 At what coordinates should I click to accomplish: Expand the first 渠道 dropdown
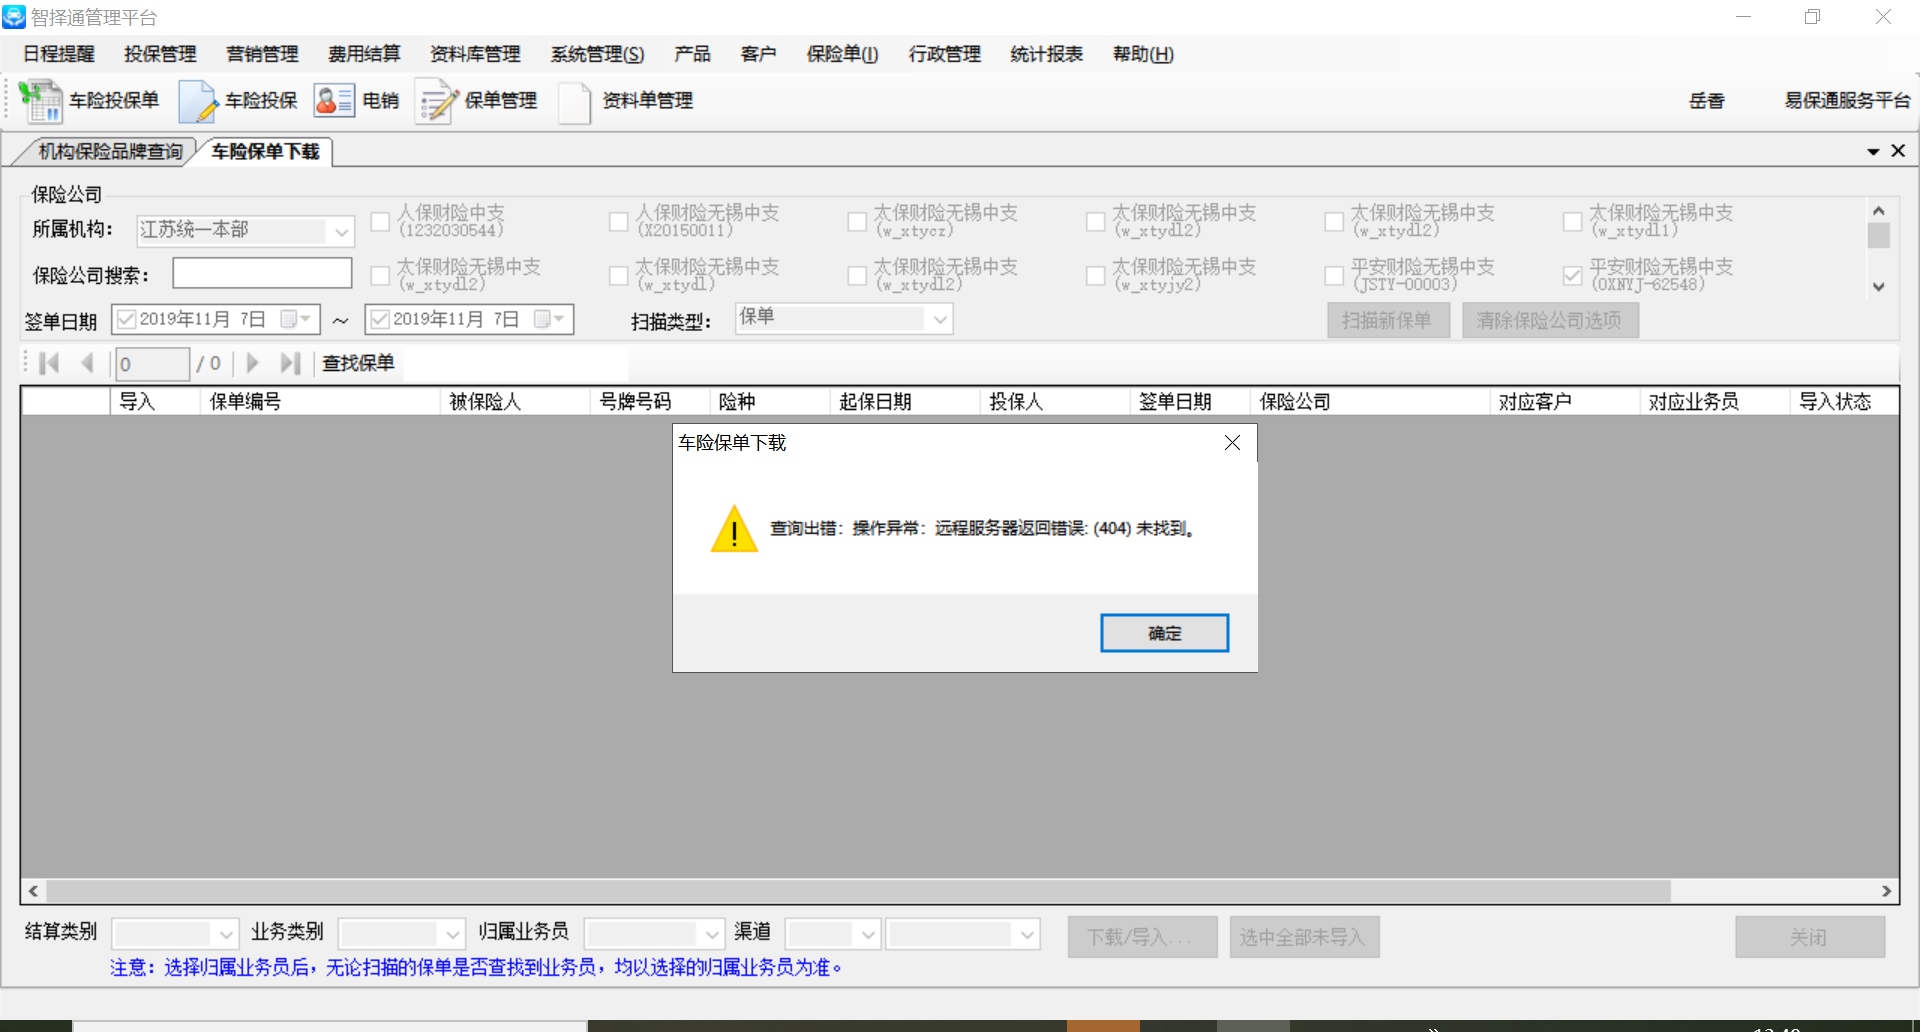[868, 934]
